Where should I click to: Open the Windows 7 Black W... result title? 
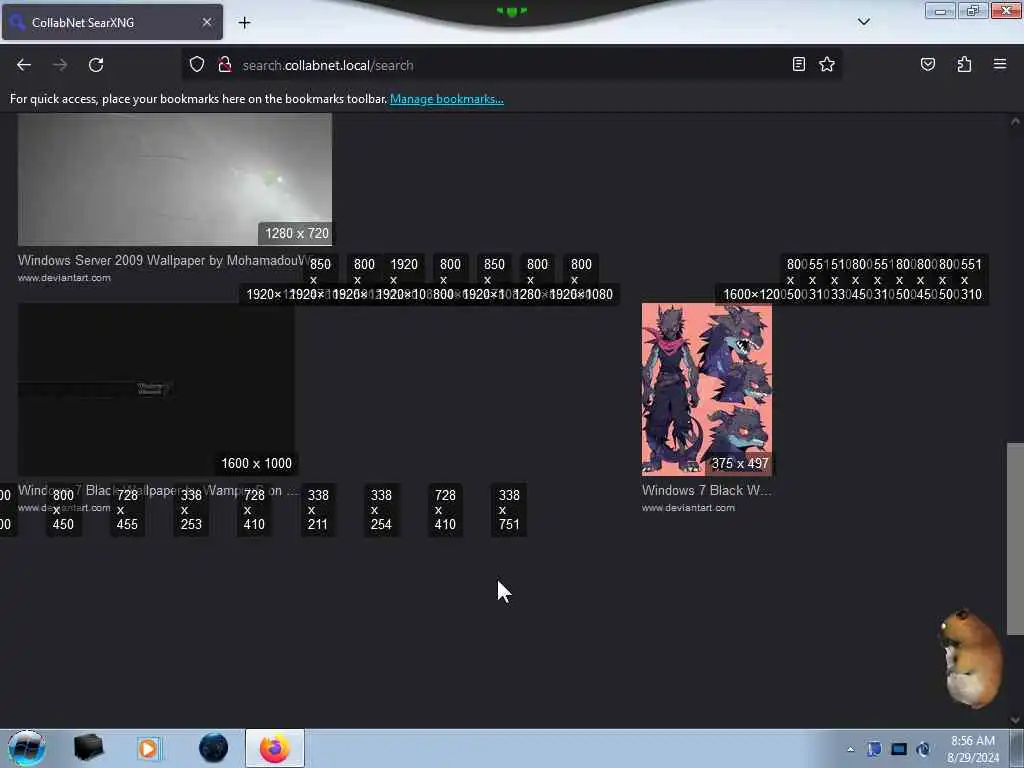[707, 490]
